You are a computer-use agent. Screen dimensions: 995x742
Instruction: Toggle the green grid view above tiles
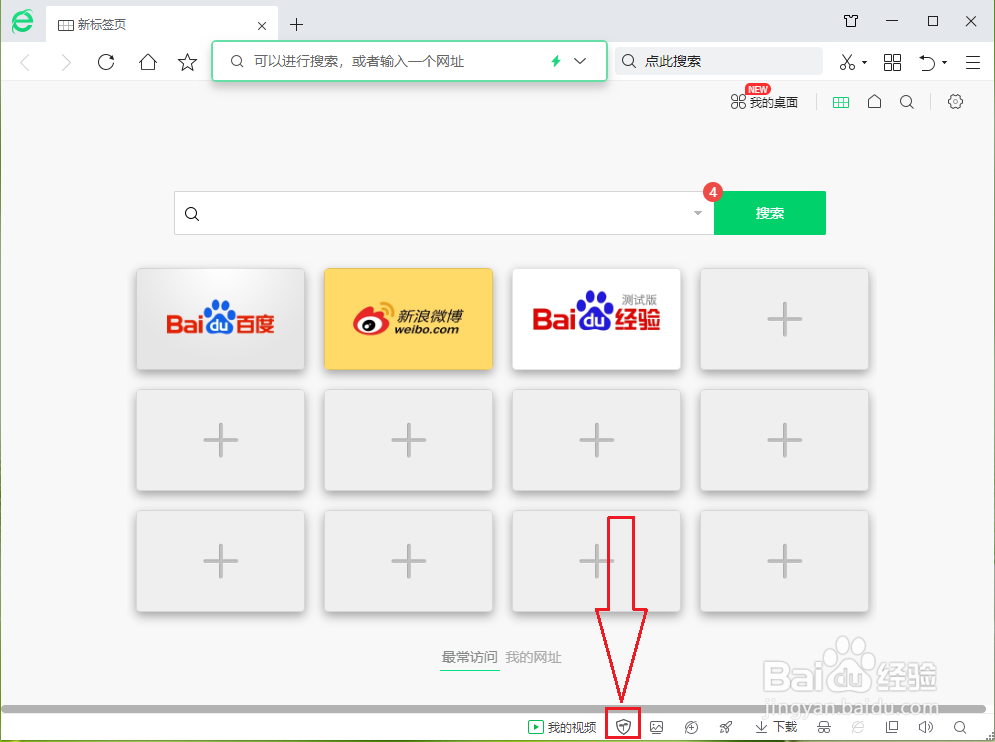click(x=841, y=101)
